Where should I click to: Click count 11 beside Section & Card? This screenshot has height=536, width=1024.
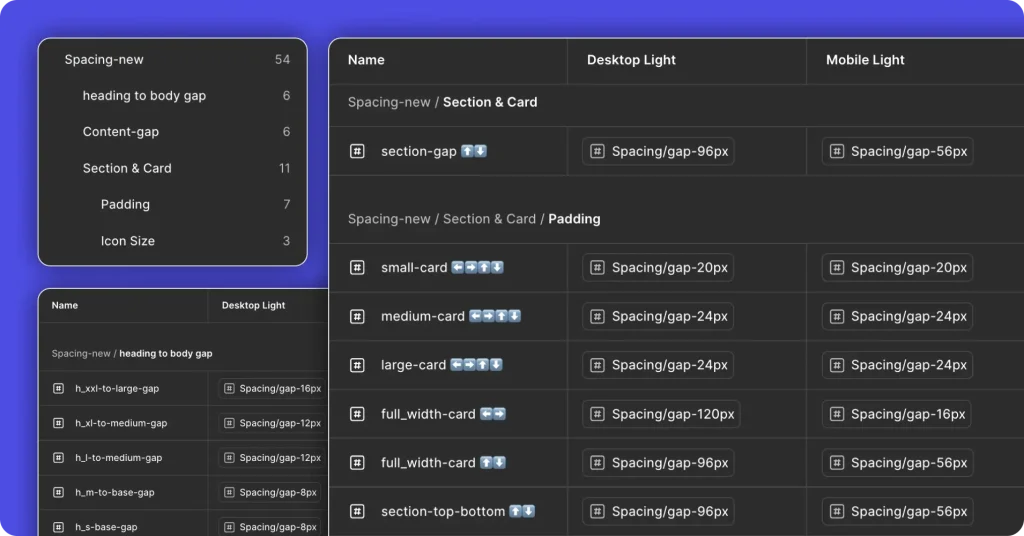pyautogui.click(x=284, y=168)
